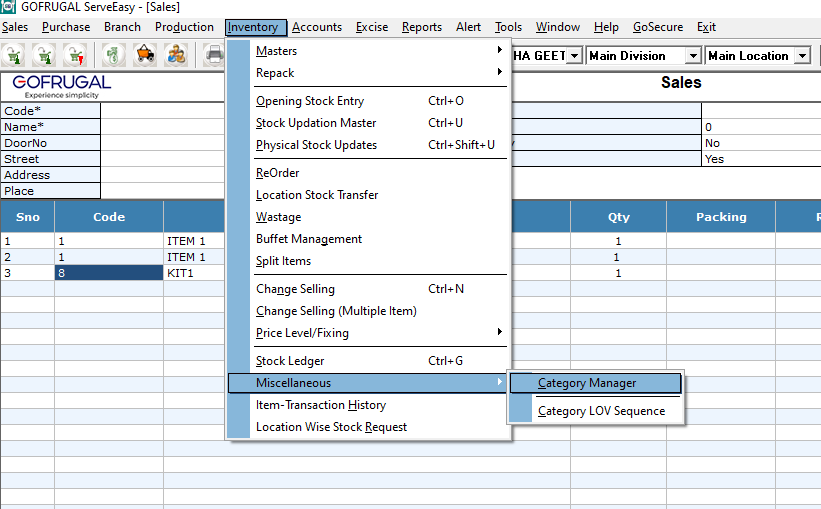Viewport: 821px width, 509px height.
Task: Select Category Manager from submenu
Action: coord(587,383)
